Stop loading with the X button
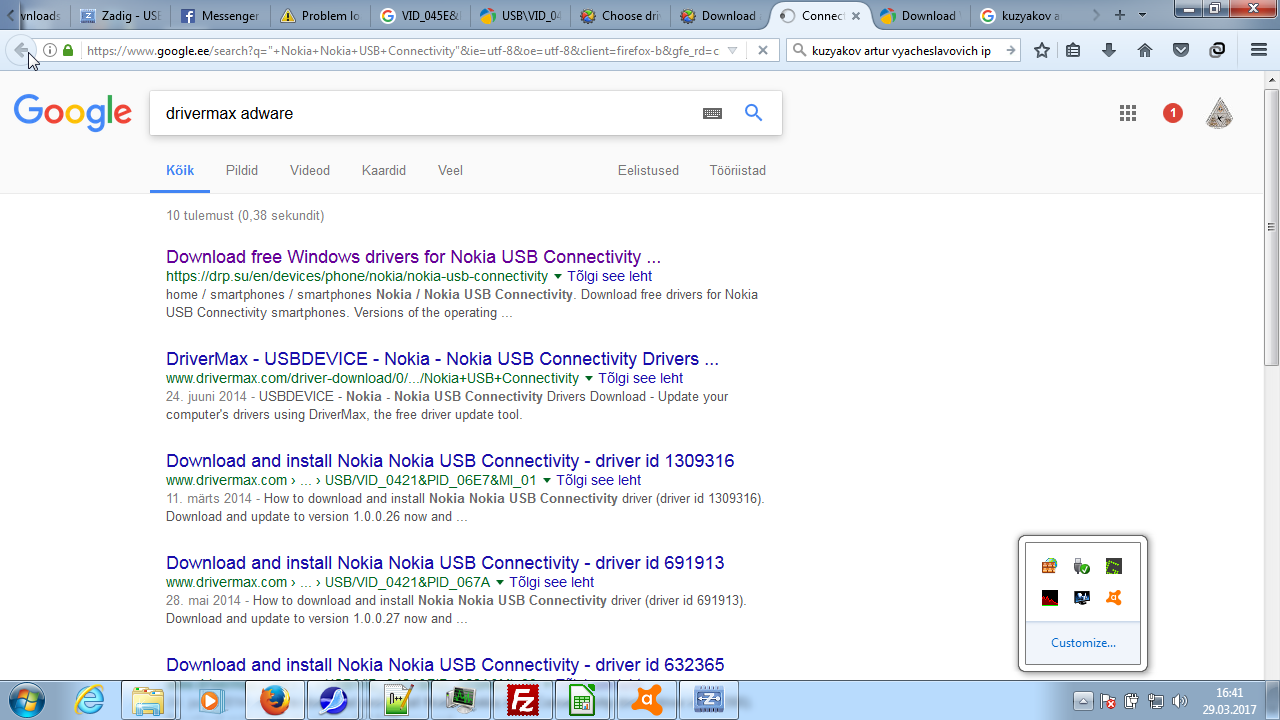Screen dimensions: 1280x720 point(763,50)
